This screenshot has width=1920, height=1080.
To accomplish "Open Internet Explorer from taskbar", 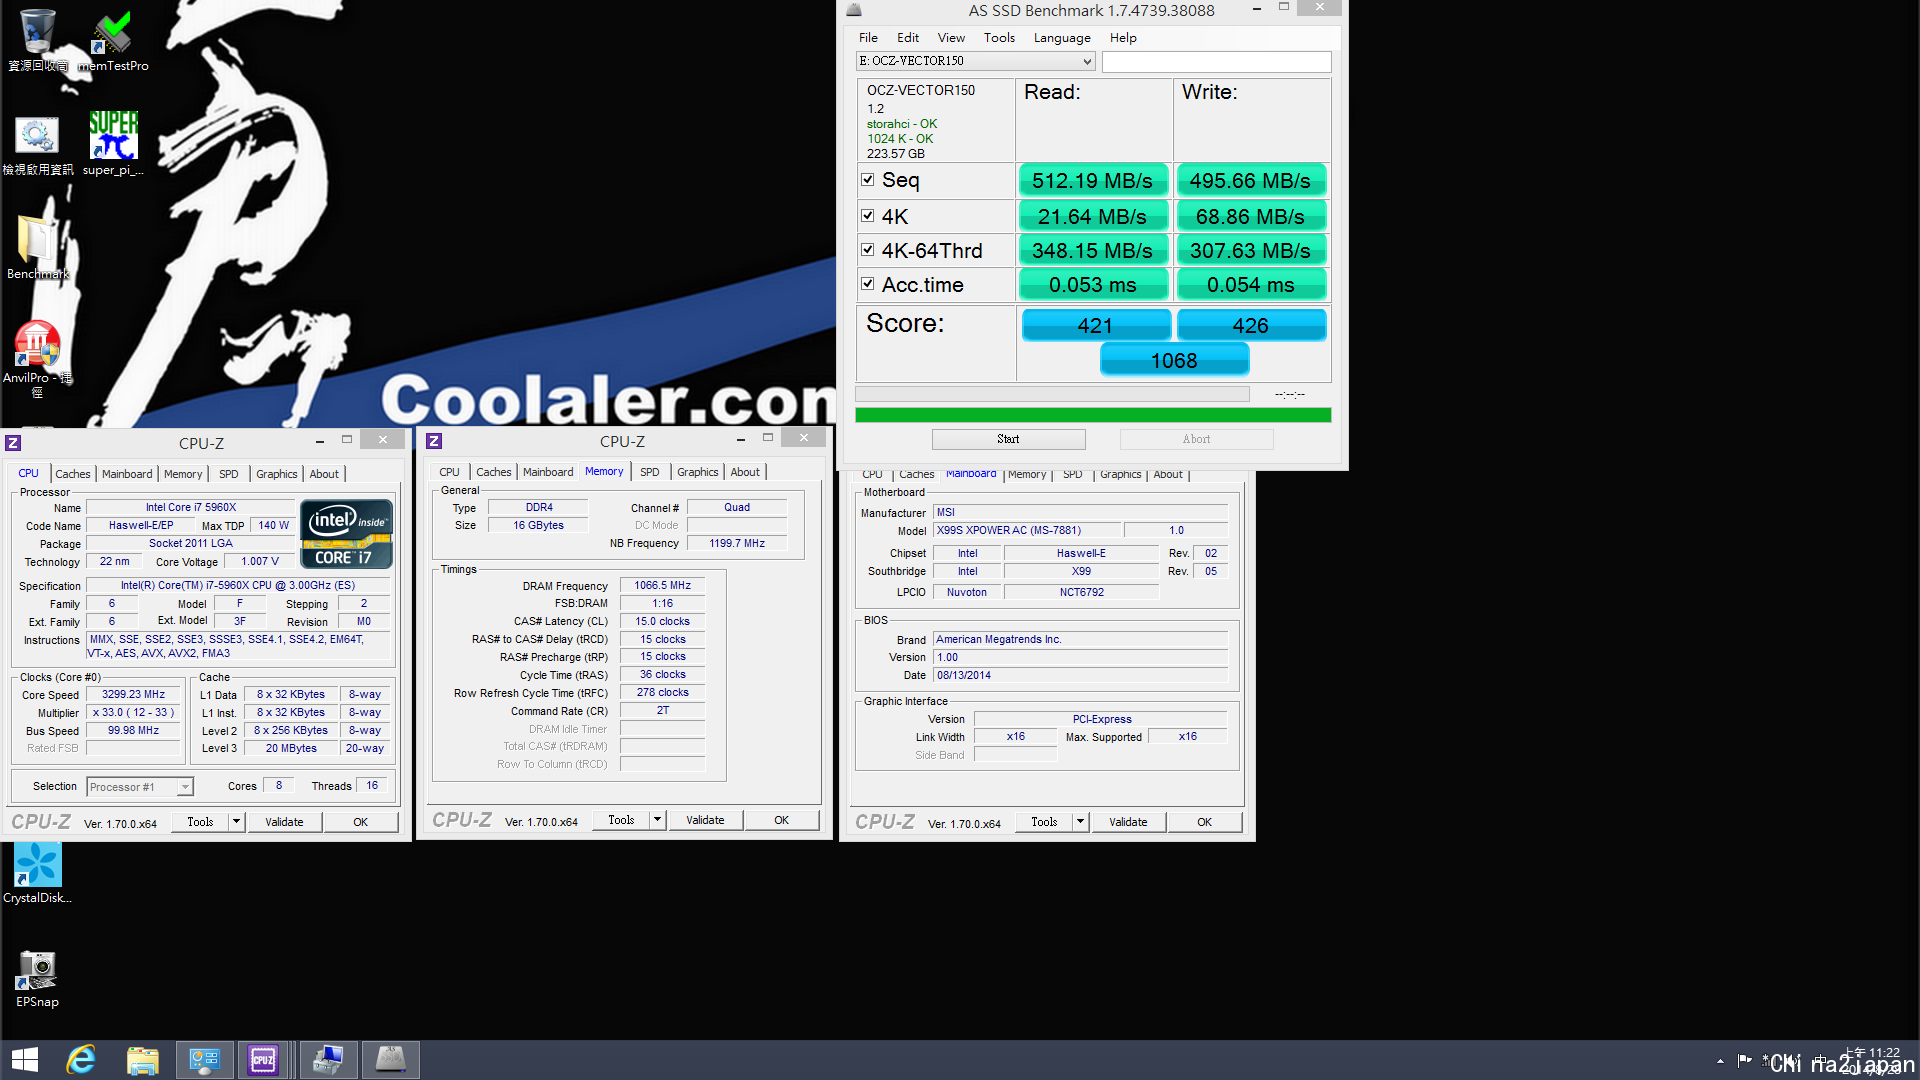I will (x=81, y=1060).
